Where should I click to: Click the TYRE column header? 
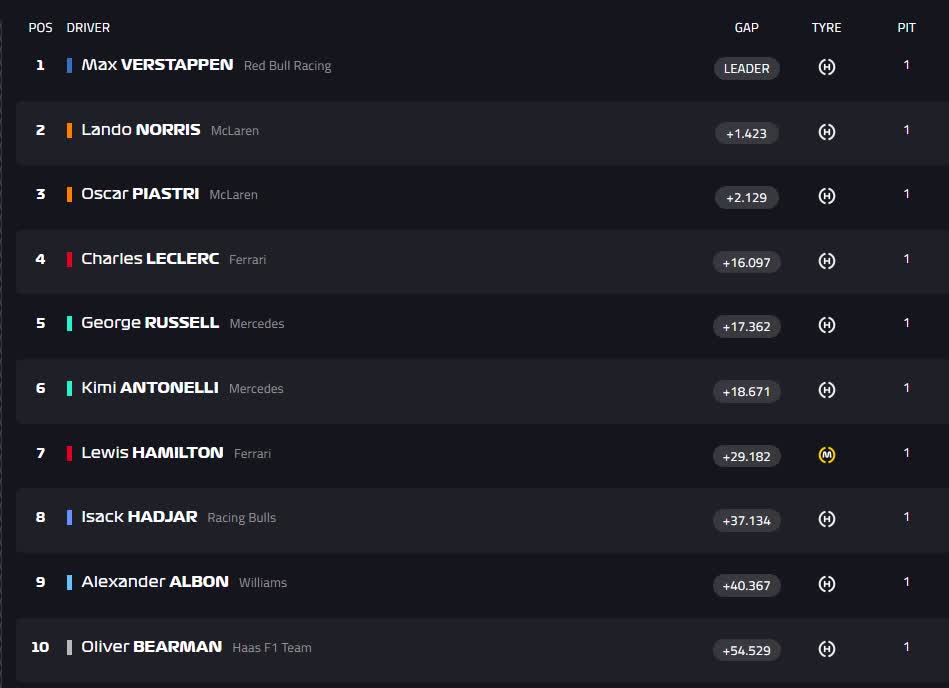826,28
